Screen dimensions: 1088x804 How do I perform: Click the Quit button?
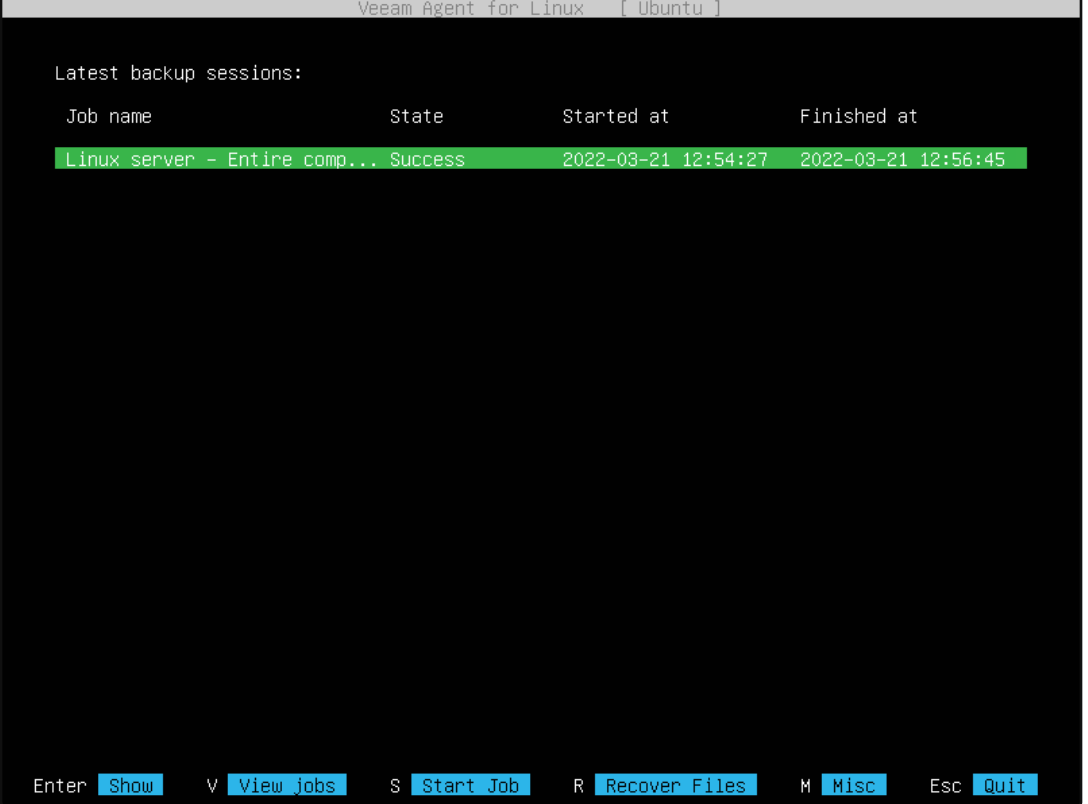(1004, 786)
